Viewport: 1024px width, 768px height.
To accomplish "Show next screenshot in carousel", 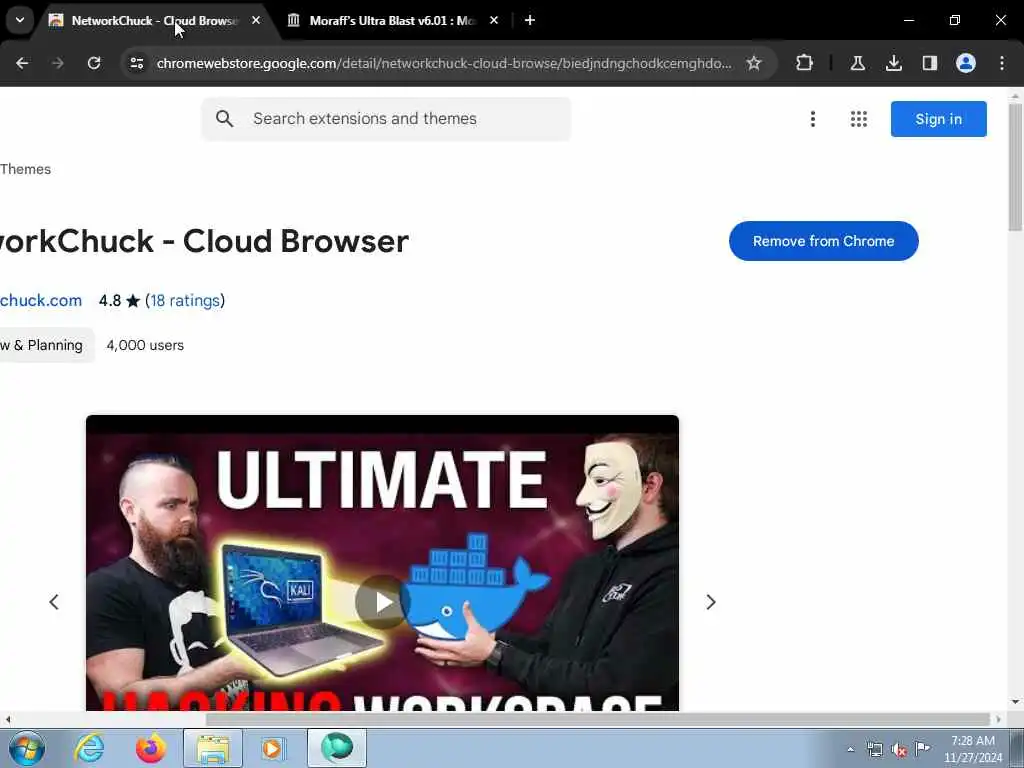I will coord(711,602).
